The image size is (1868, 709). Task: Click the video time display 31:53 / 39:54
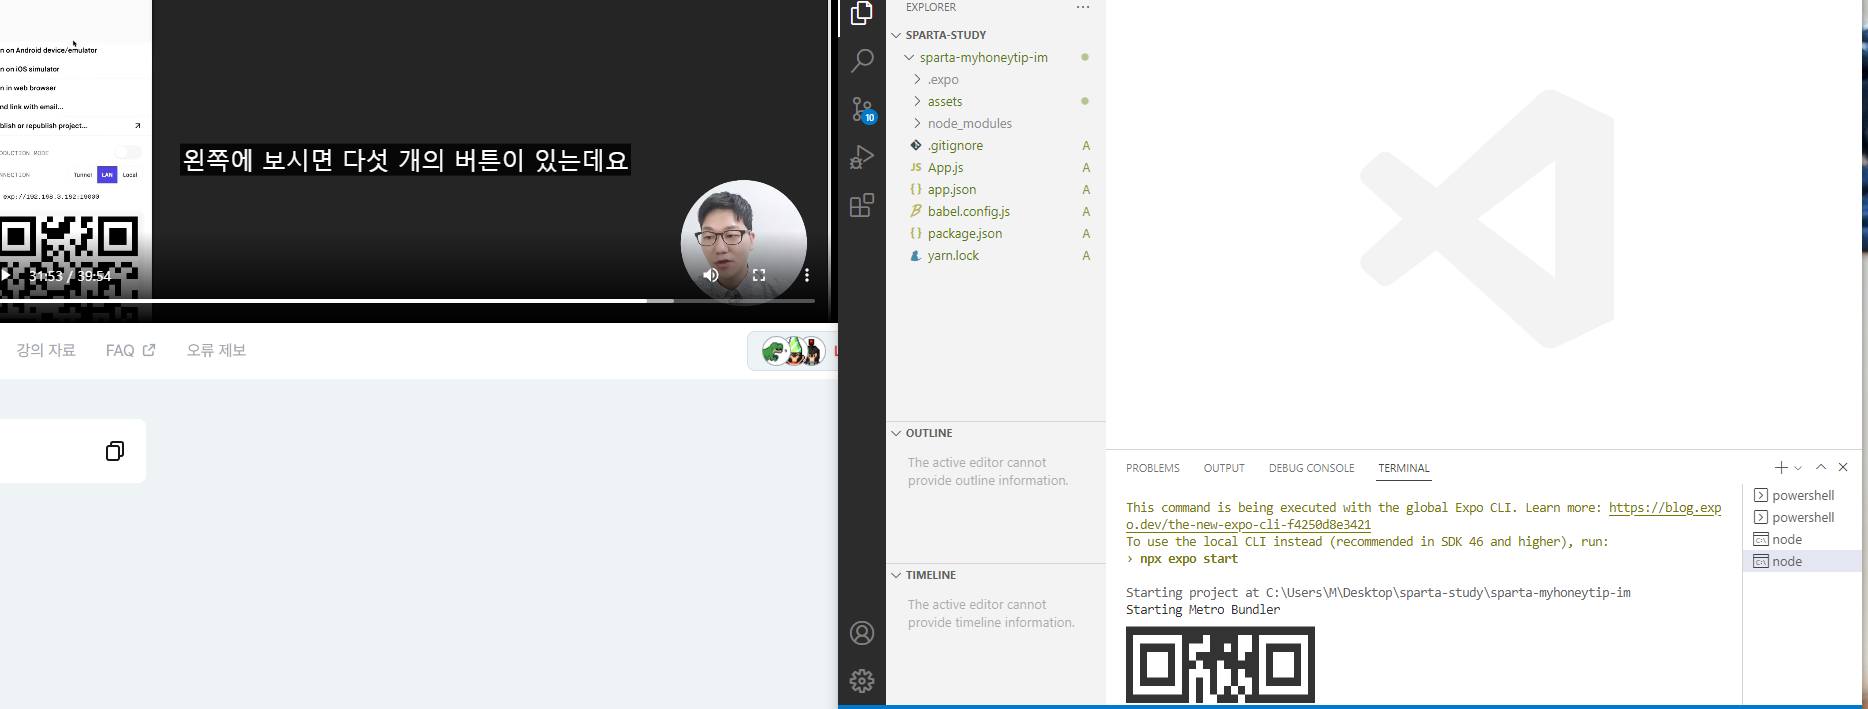pyautogui.click(x=70, y=276)
